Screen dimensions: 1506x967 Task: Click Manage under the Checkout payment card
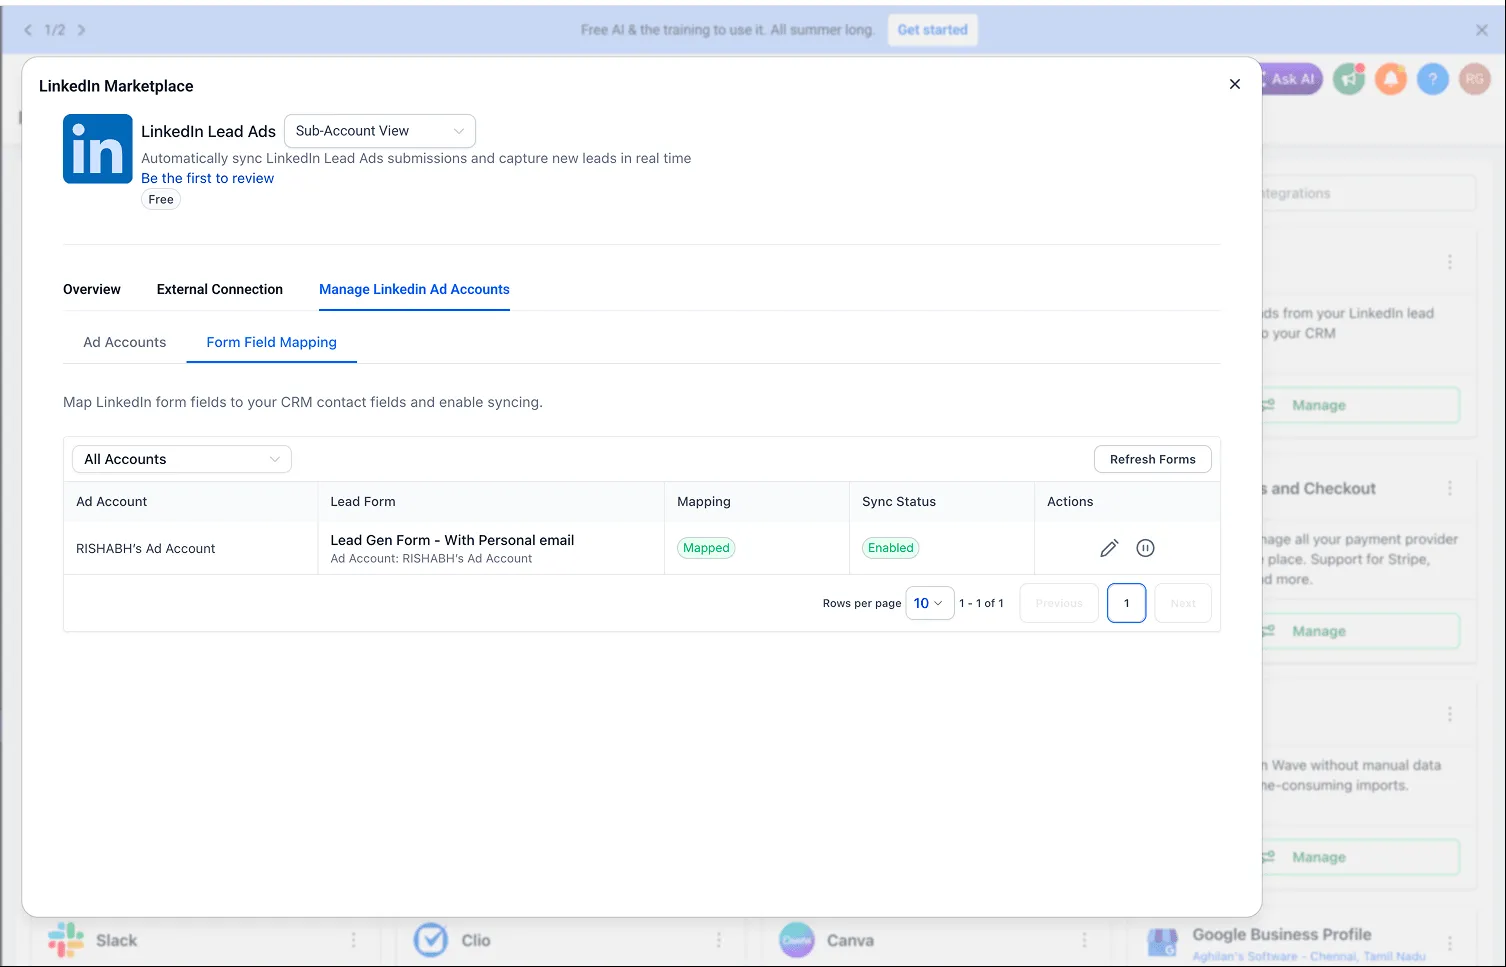point(1360,631)
